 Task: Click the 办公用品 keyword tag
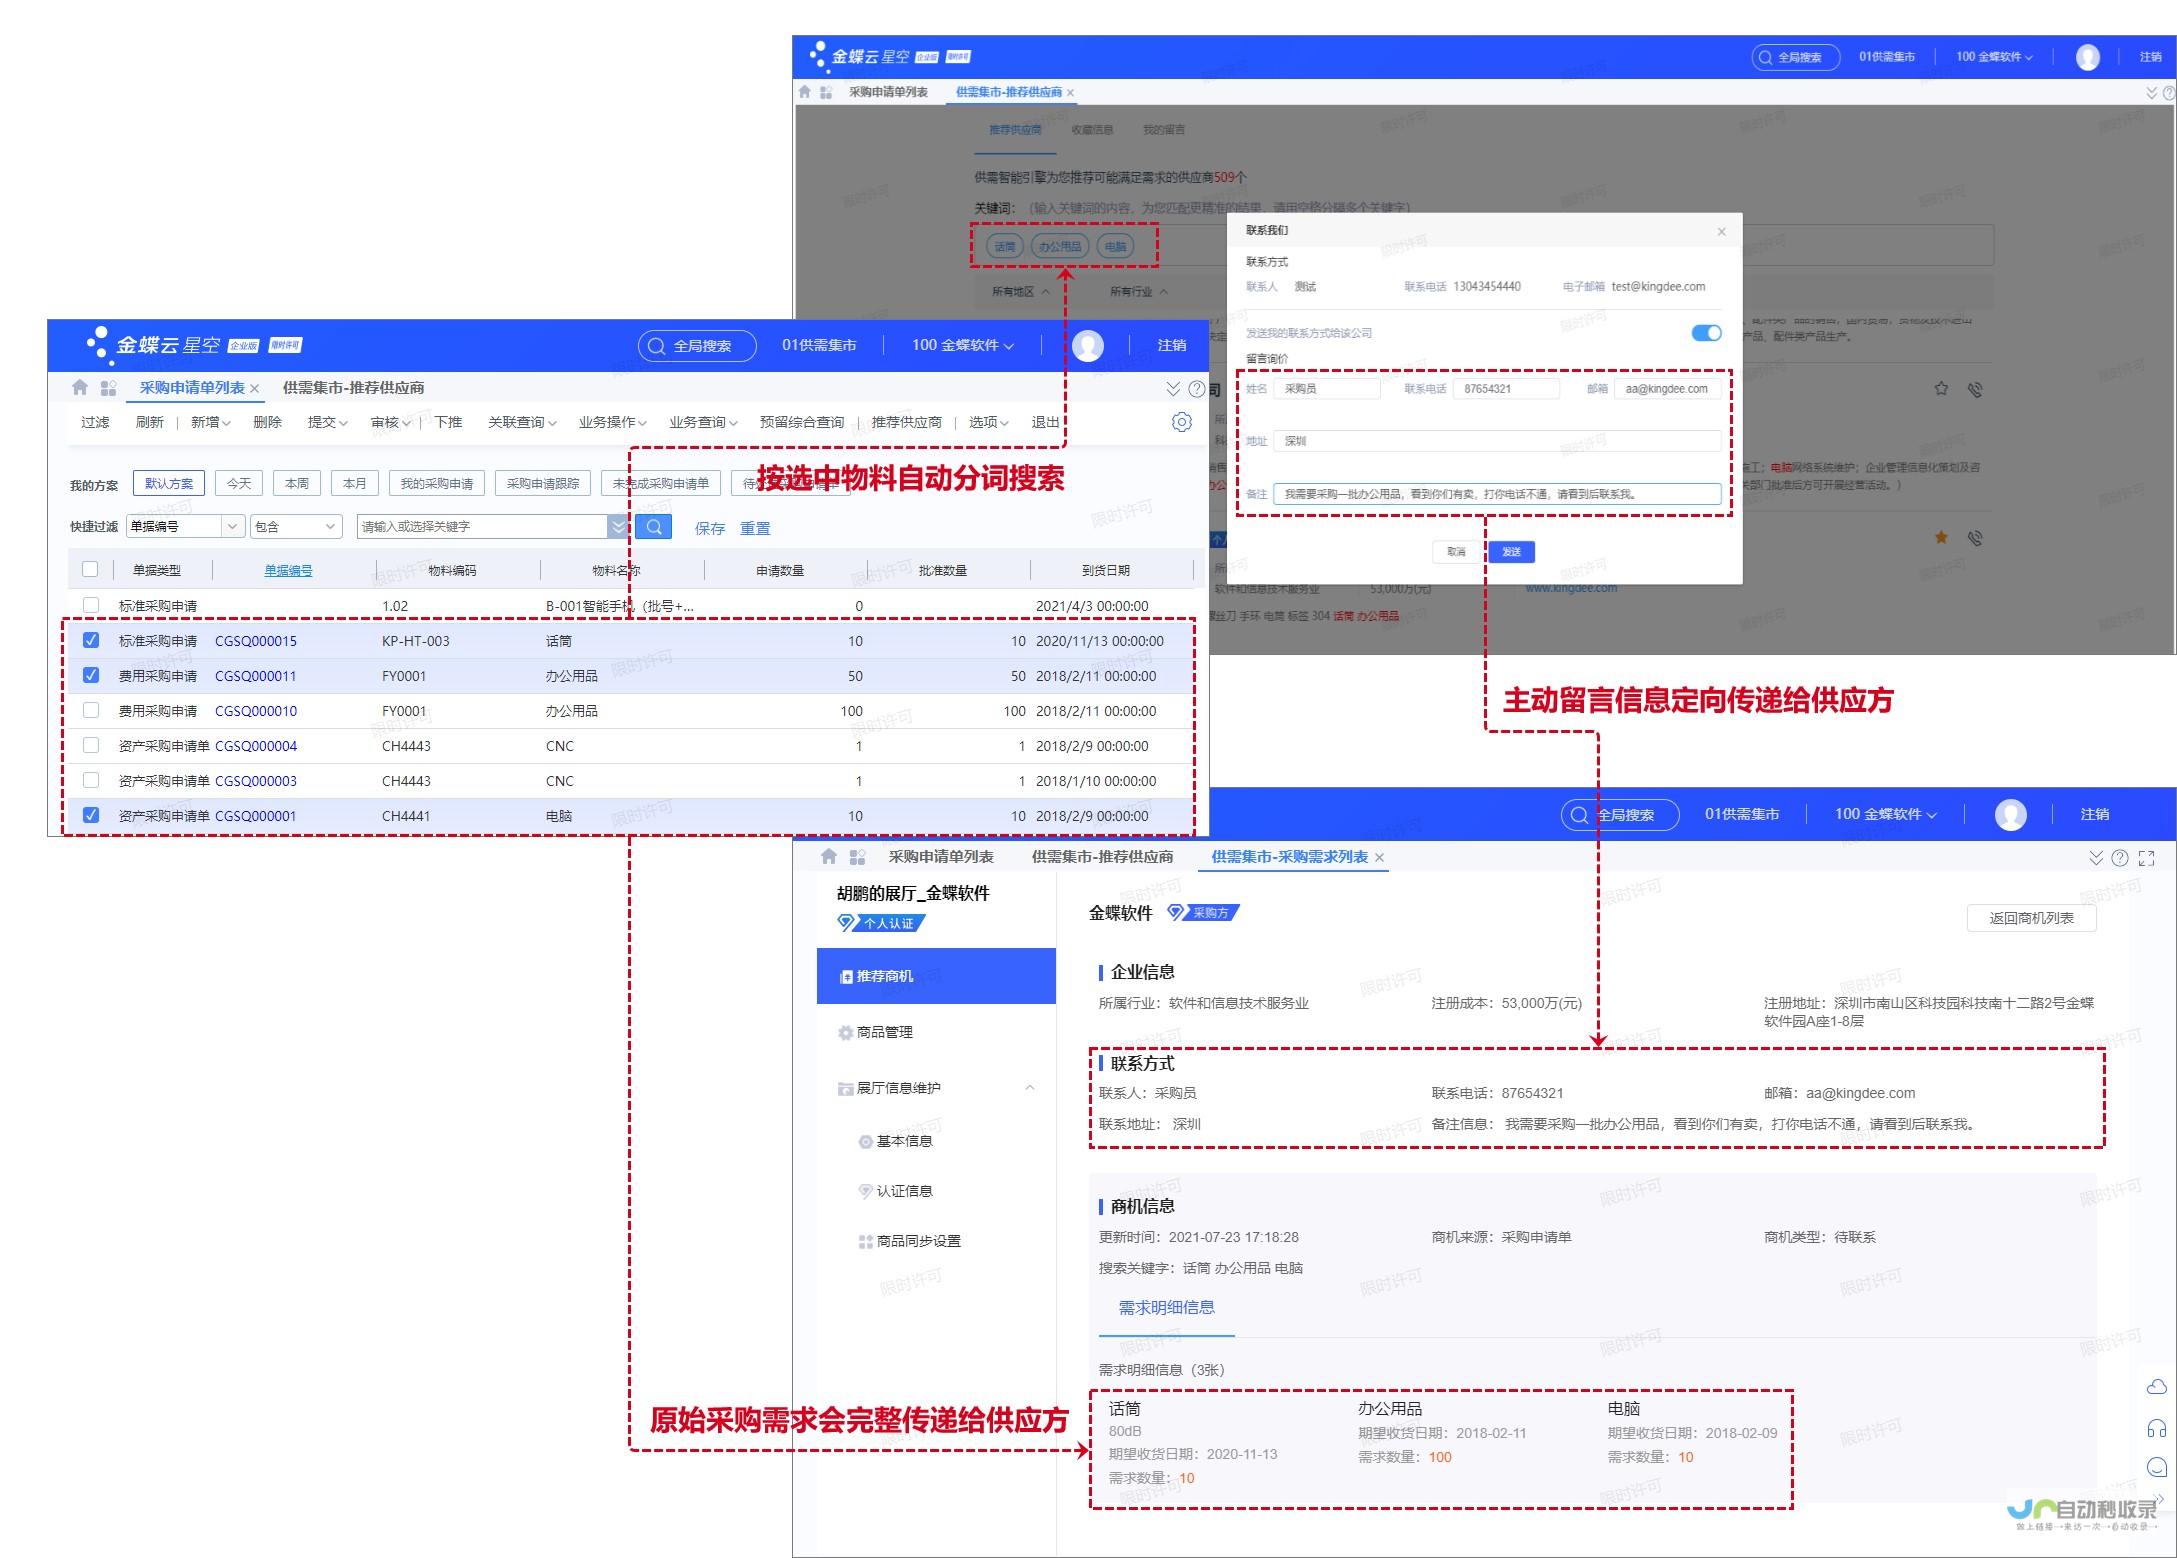[1060, 246]
